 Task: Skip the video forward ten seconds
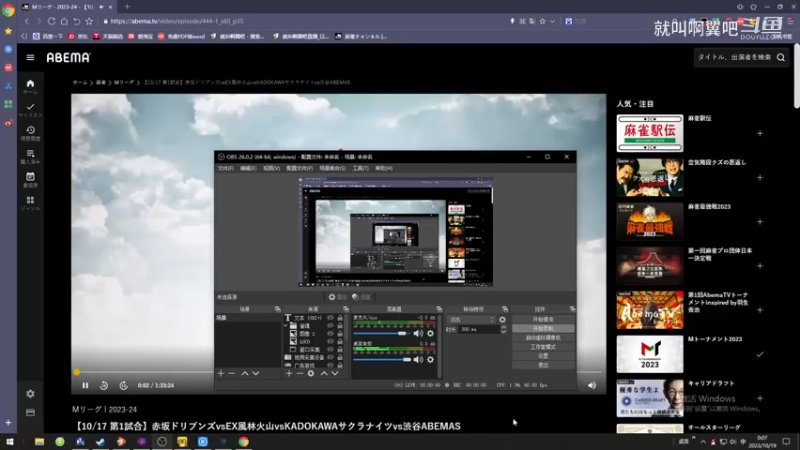click(123, 385)
